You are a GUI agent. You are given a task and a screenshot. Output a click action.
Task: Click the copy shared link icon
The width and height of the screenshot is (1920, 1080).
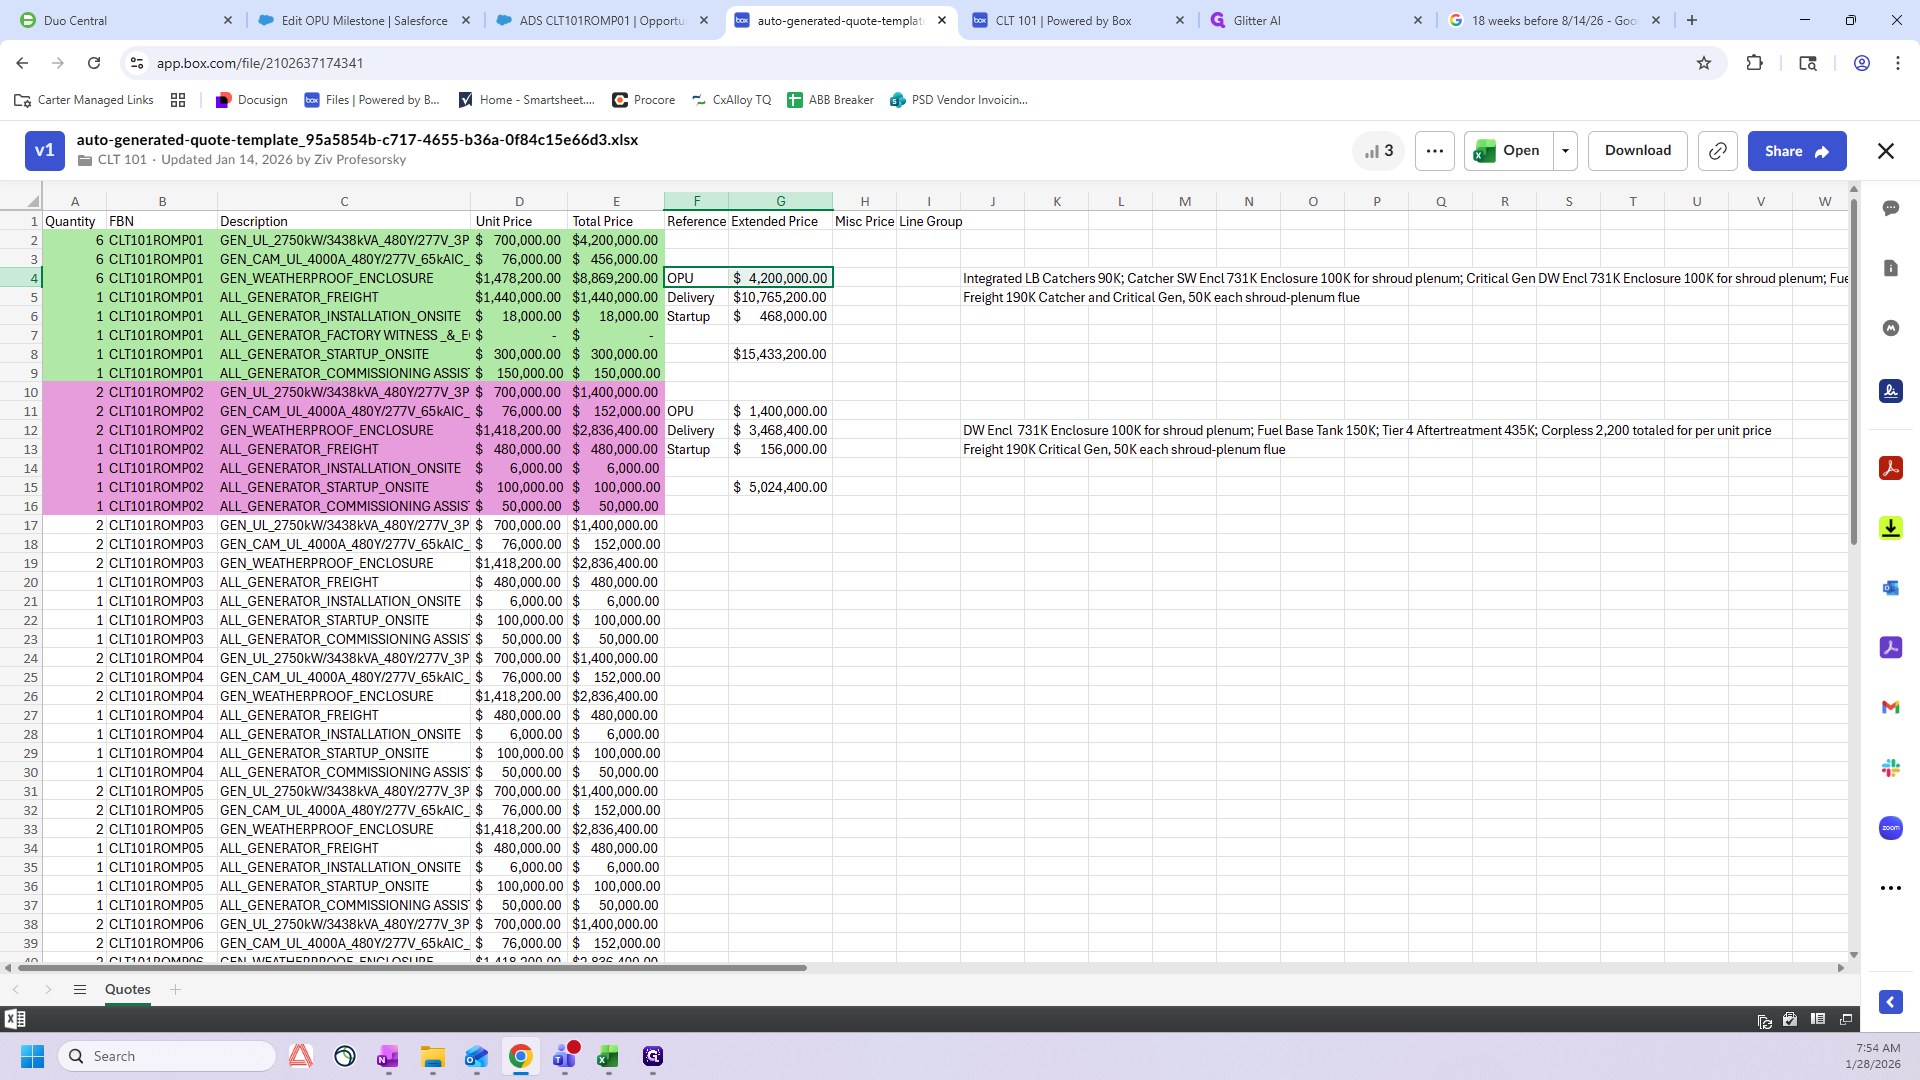1717,151
